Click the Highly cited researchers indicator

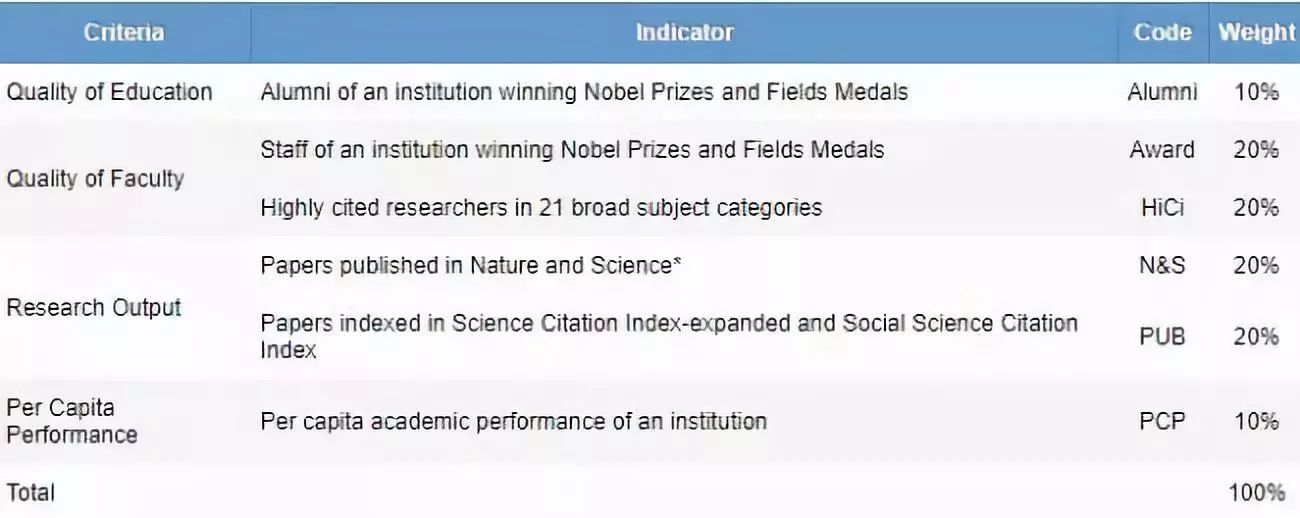click(x=541, y=208)
